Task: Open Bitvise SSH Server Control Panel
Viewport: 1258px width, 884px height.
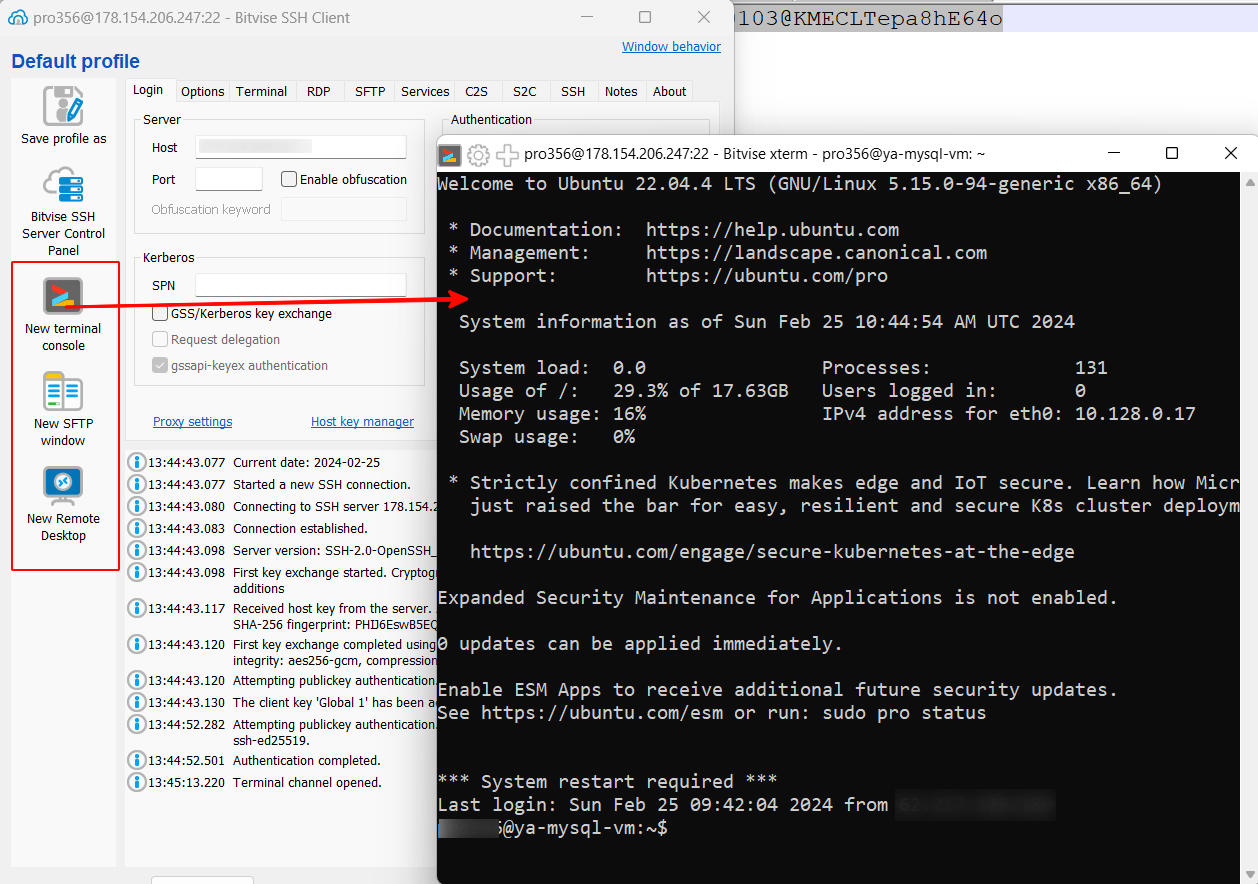Action: [63, 185]
